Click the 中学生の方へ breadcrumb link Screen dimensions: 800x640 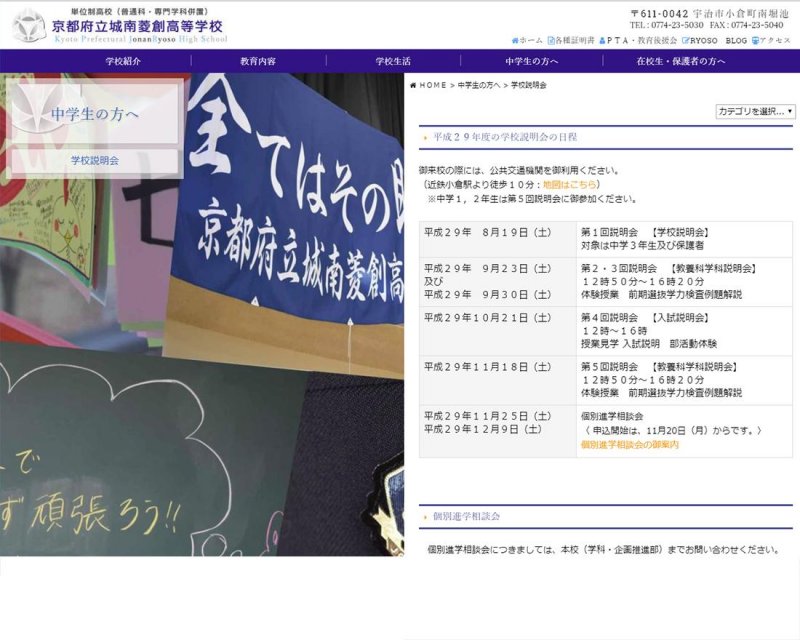click(x=479, y=86)
